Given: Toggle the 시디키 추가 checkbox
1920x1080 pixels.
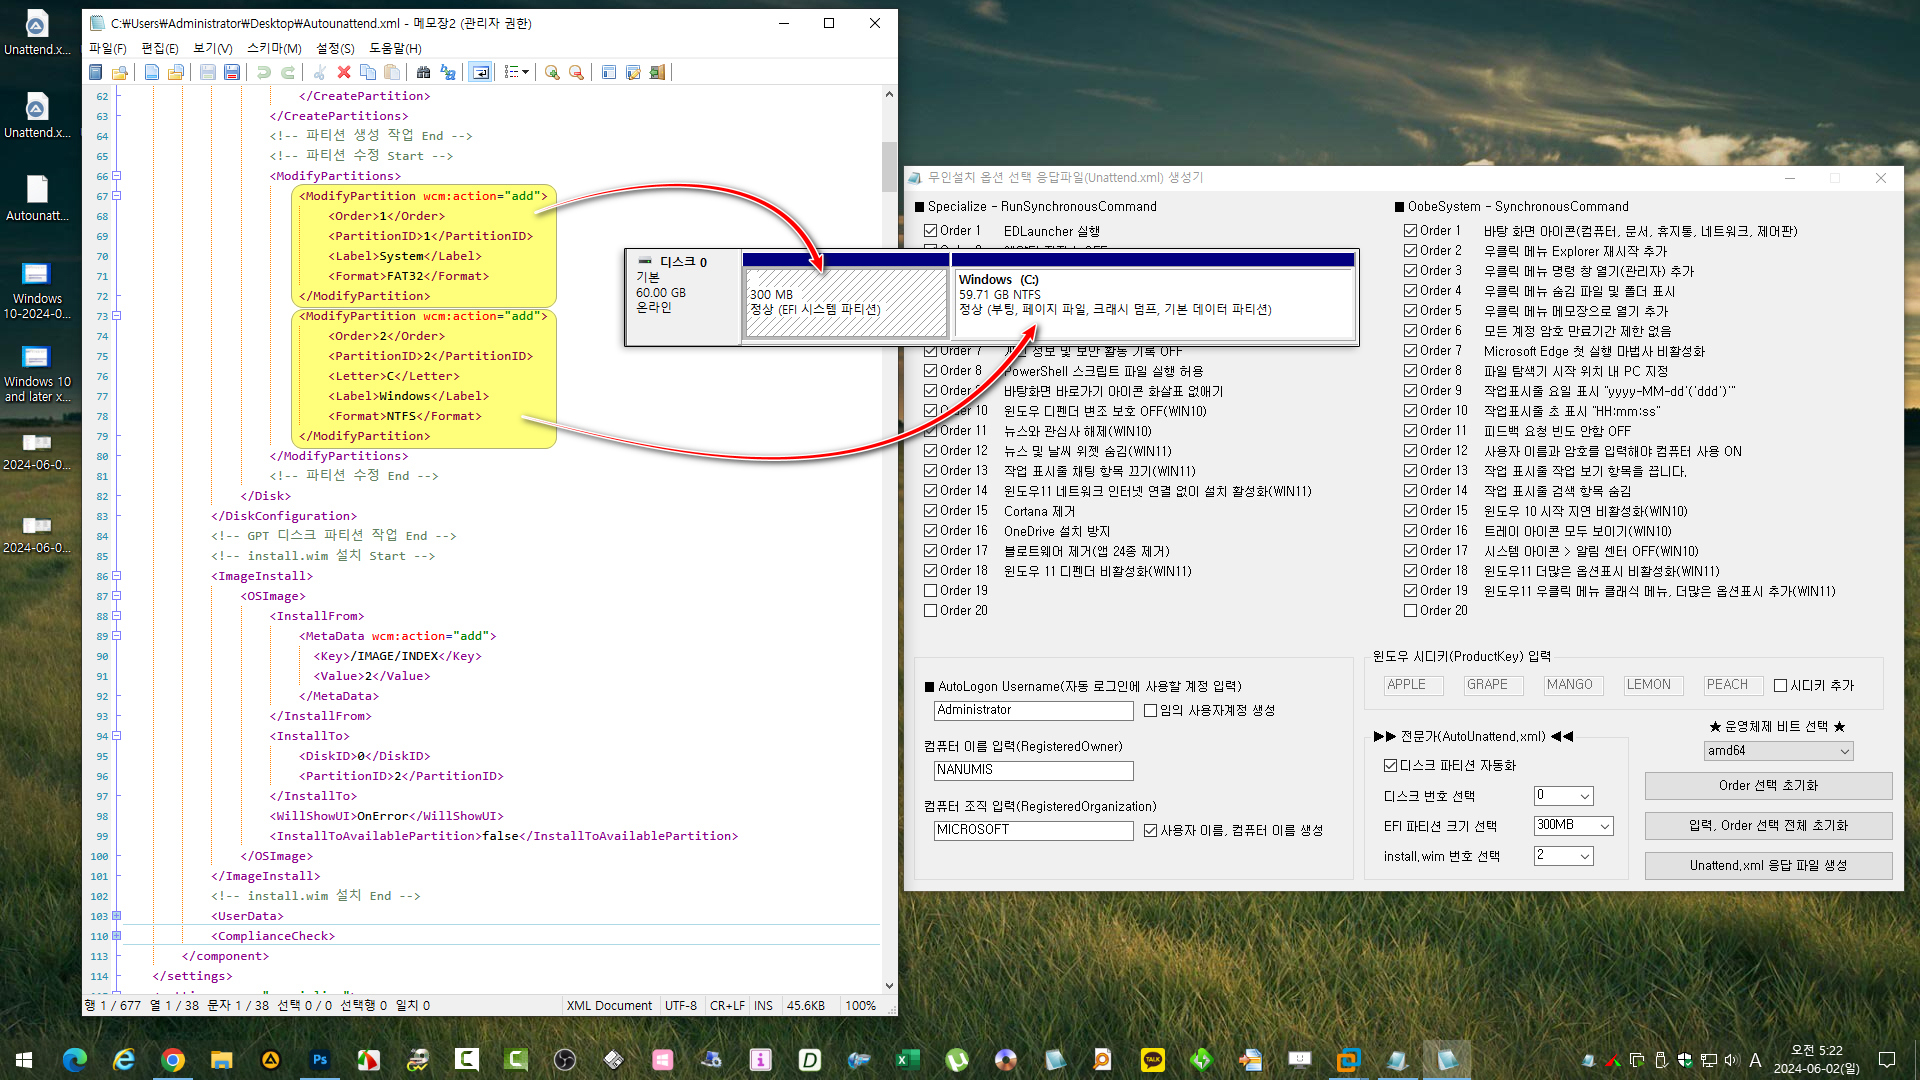Looking at the screenshot, I should (x=1780, y=685).
